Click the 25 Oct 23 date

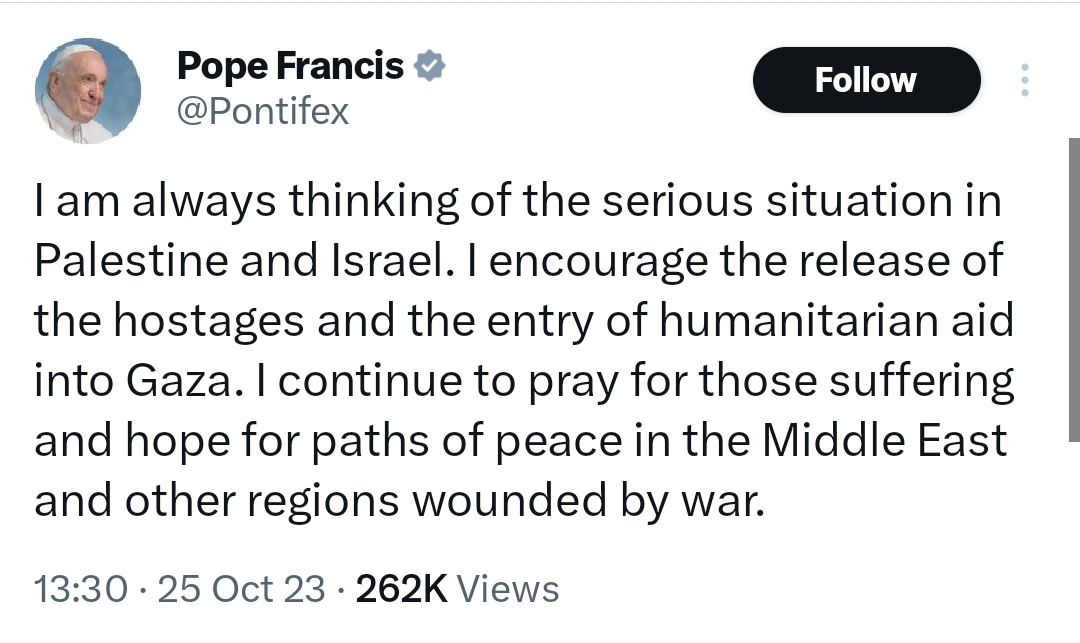click(x=241, y=589)
